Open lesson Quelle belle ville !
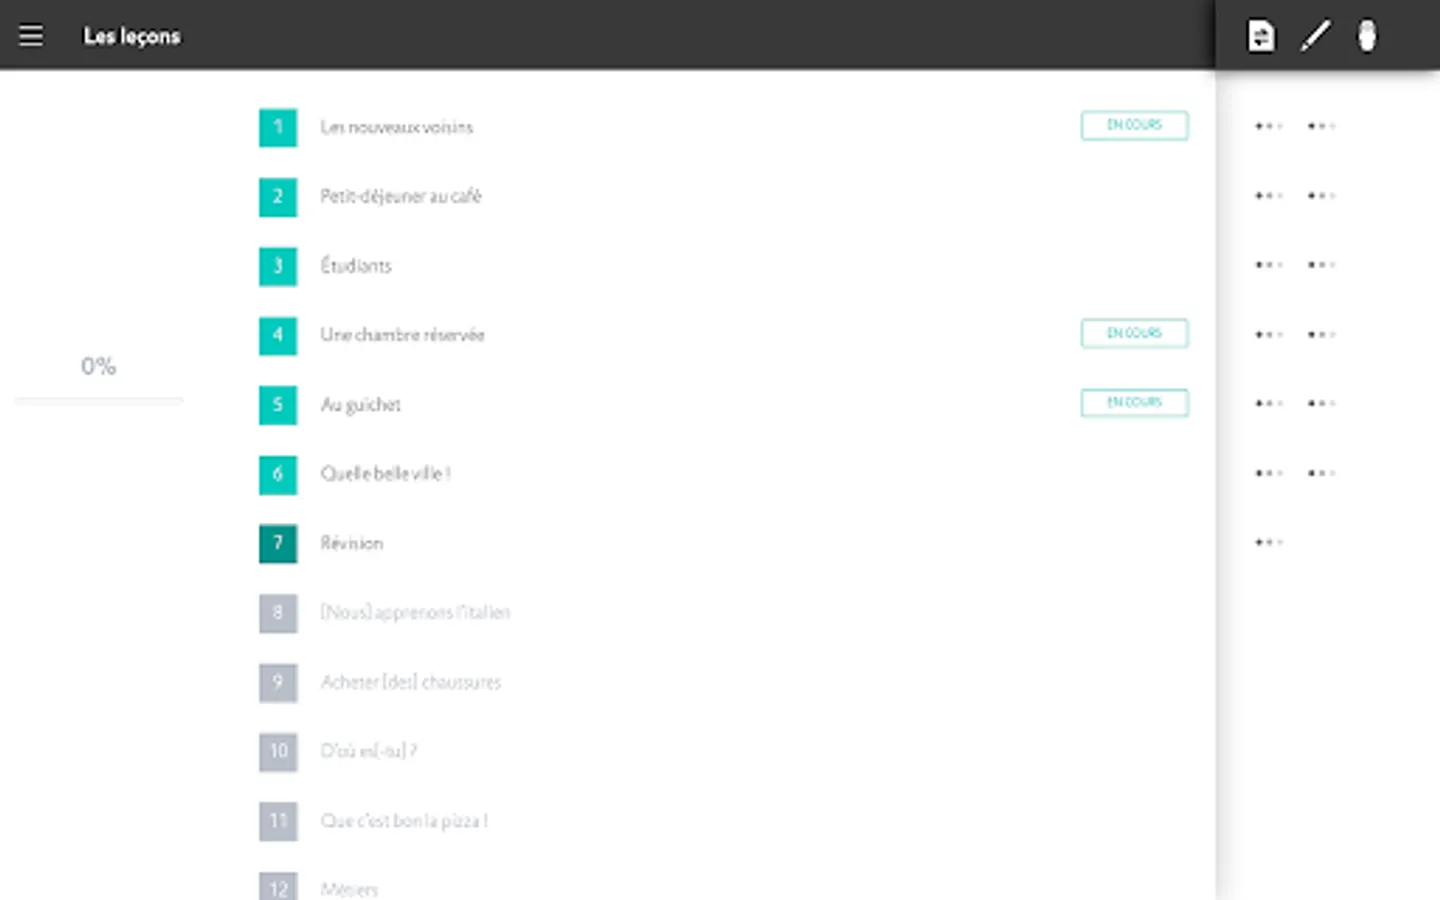This screenshot has width=1440, height=900. (385, 474)
